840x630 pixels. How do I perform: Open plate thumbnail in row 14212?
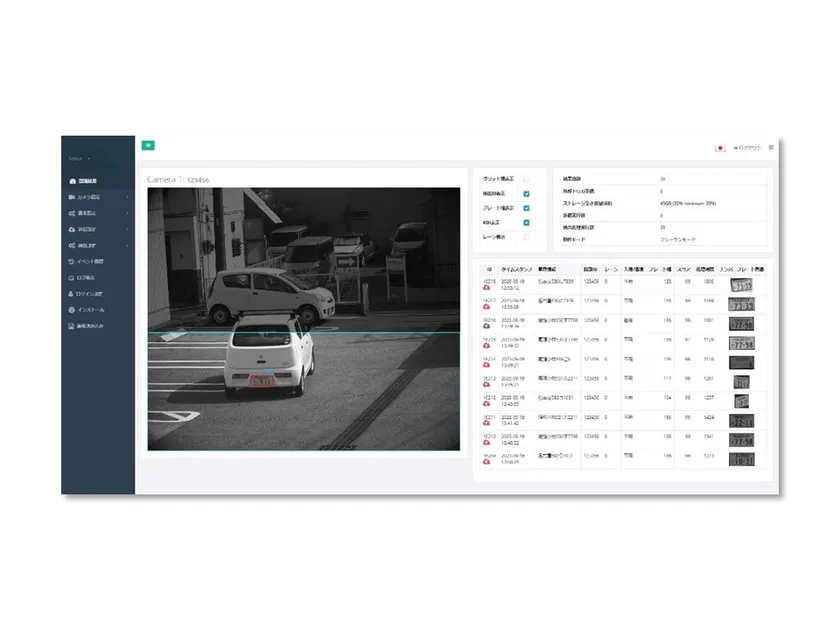coord(741,401)
